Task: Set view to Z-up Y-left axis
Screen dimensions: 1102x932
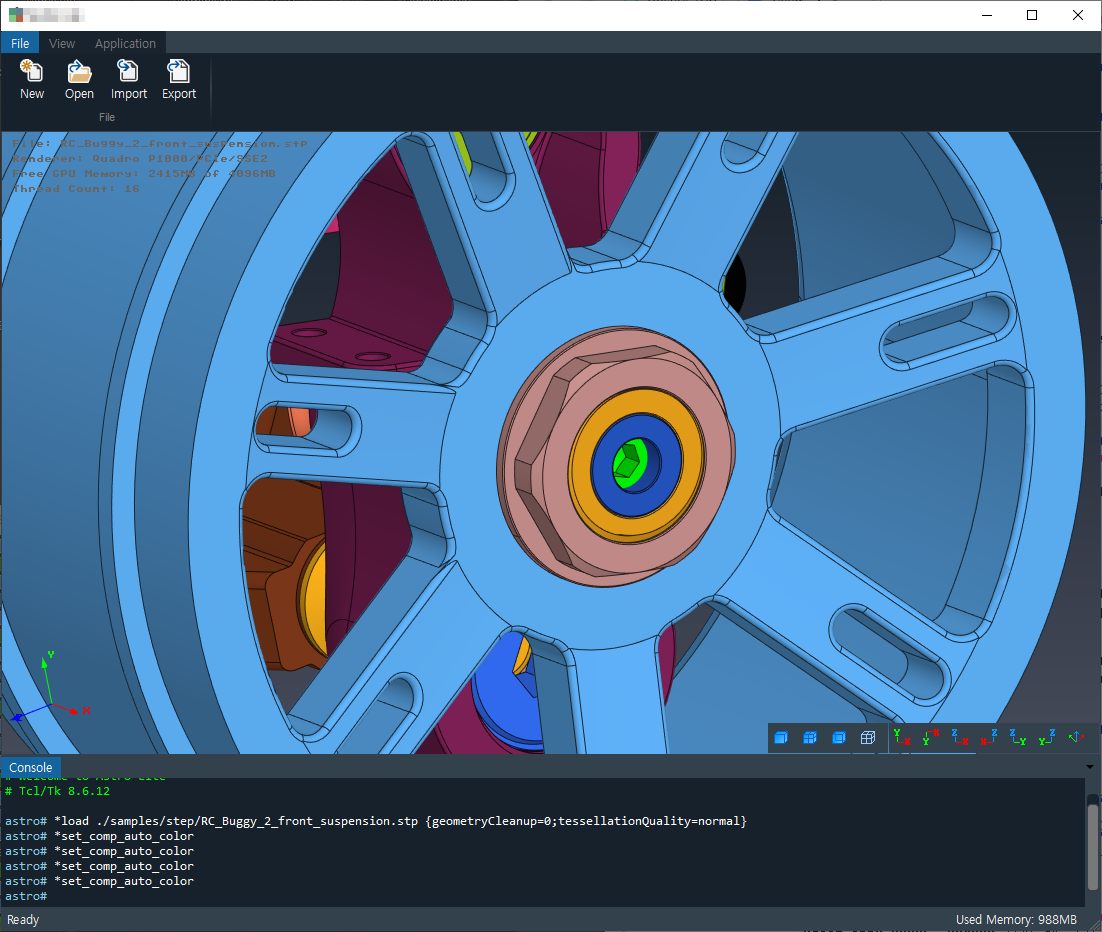Action: point(1046,737)
